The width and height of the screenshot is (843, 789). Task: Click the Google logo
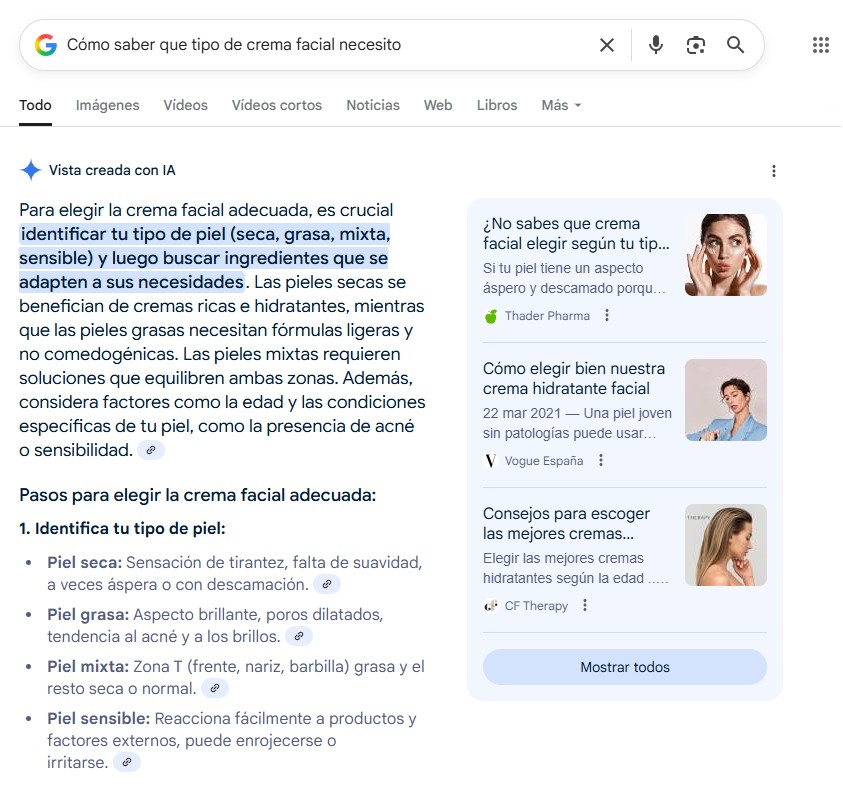pyautogui.click(x=45, y=44)
